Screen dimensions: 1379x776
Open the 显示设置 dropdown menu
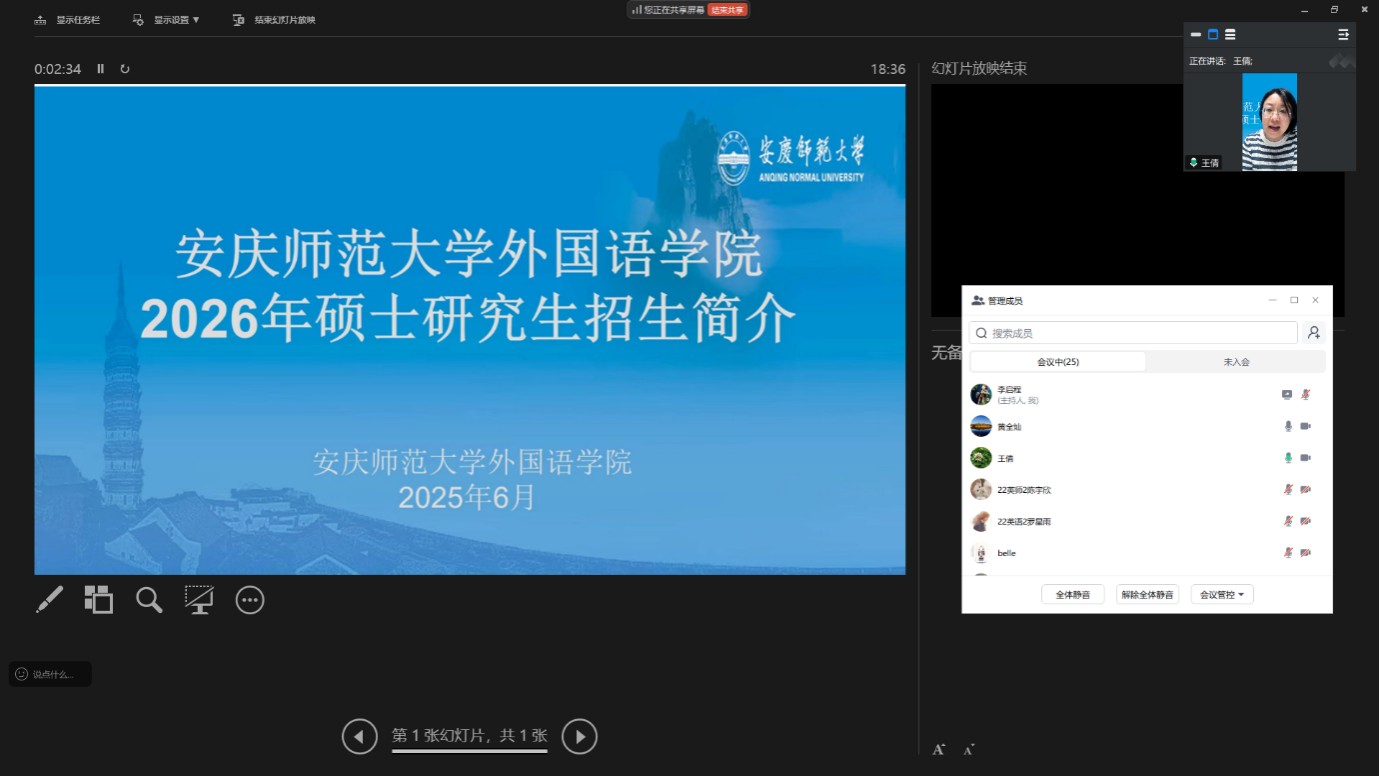[x=167, y=20]
